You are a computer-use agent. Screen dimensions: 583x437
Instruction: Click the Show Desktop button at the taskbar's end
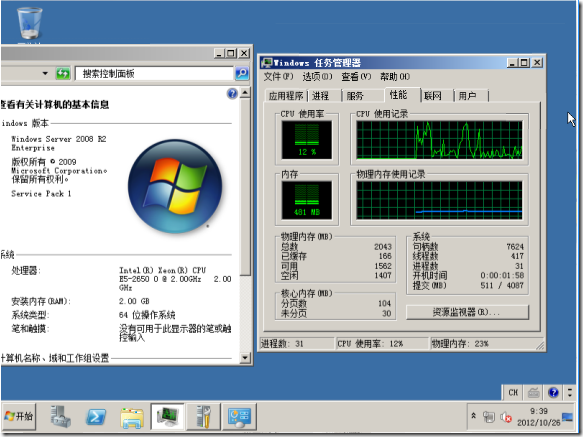click(x=567, y=417)
